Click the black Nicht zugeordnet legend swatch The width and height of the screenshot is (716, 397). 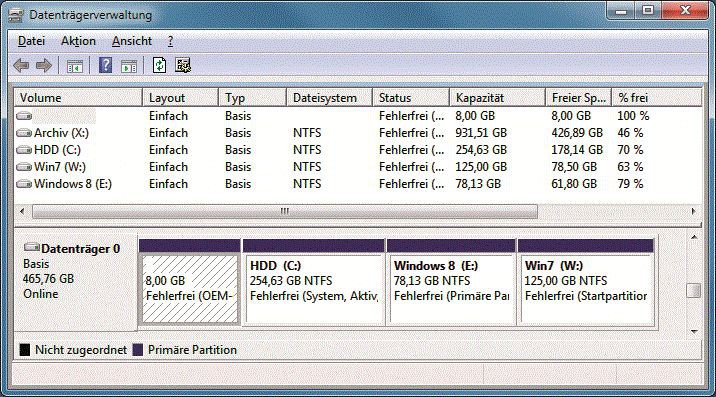25,350
